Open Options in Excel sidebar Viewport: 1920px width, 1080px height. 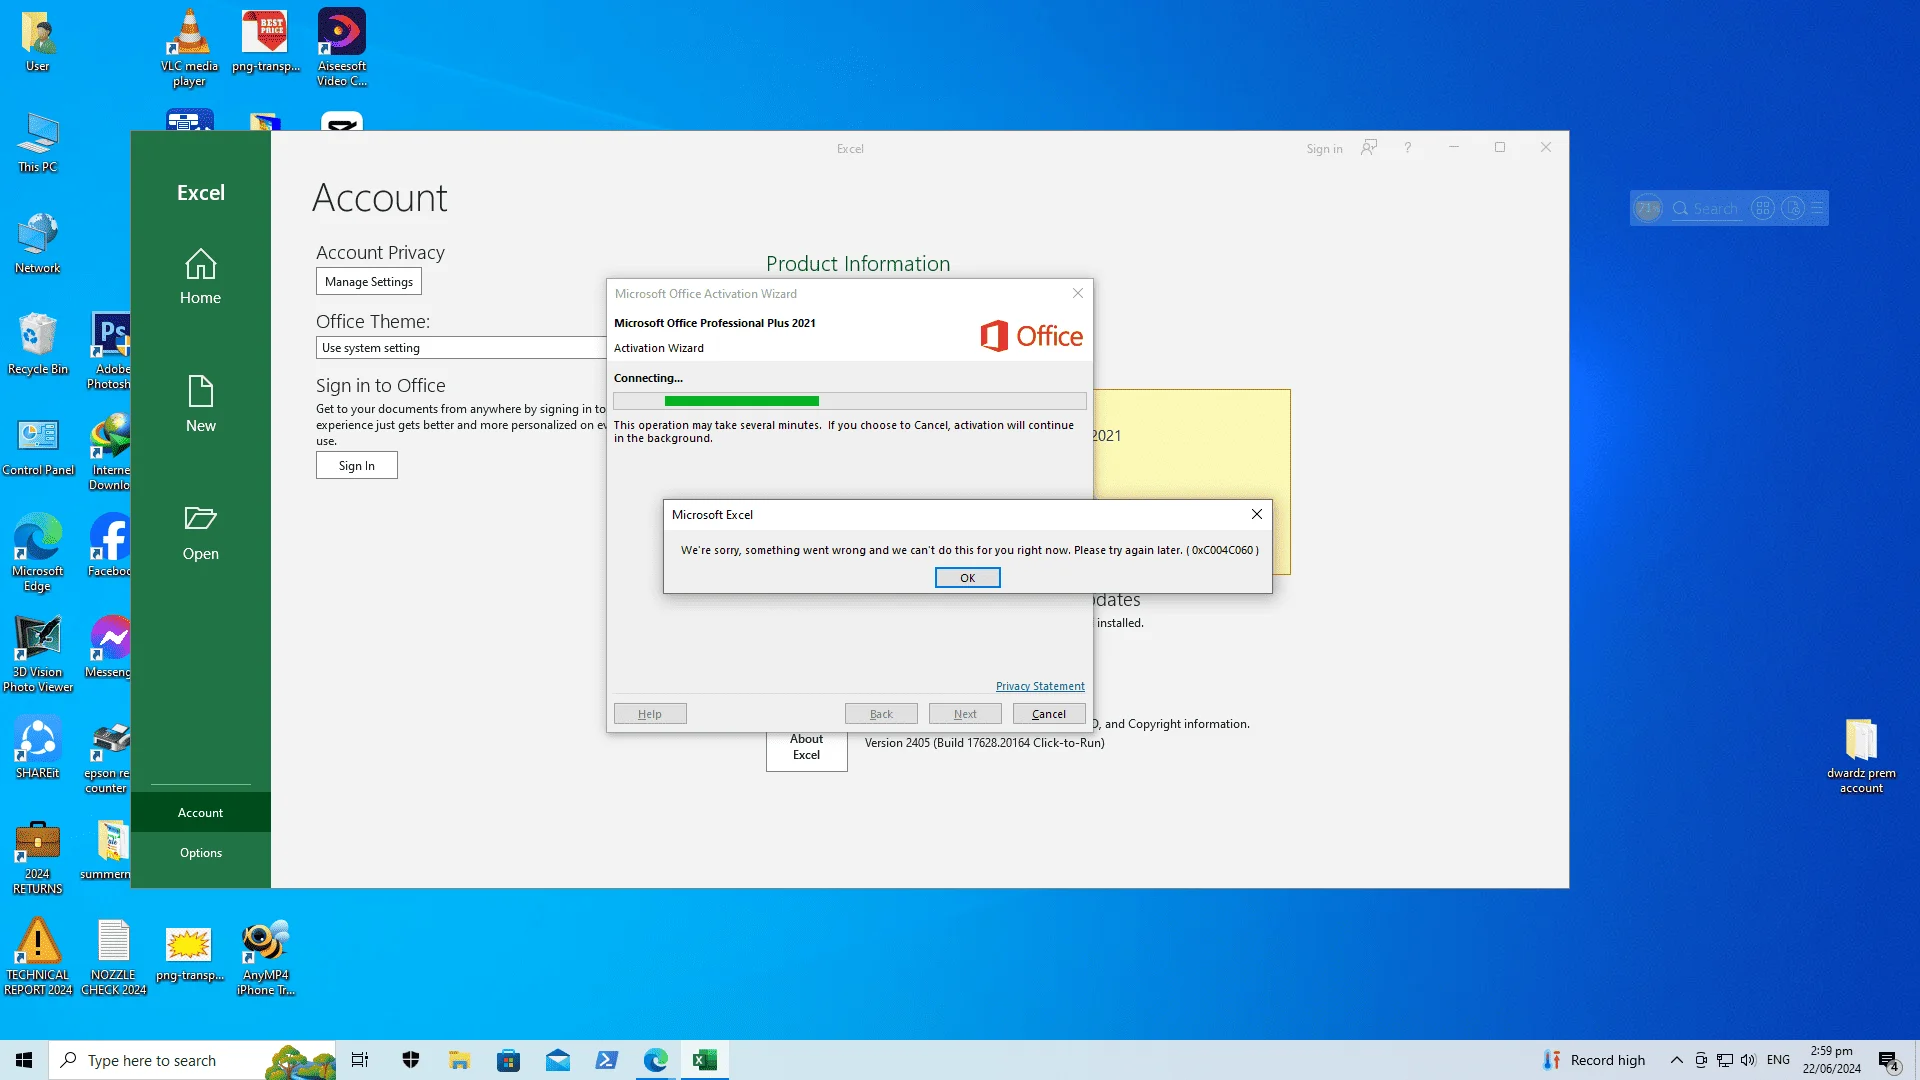click(200, 853)
